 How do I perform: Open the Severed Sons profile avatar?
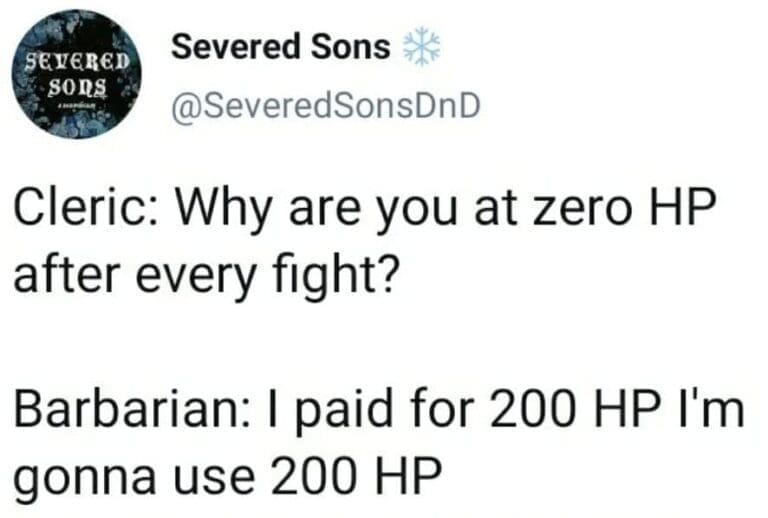(x=77, y=74)
